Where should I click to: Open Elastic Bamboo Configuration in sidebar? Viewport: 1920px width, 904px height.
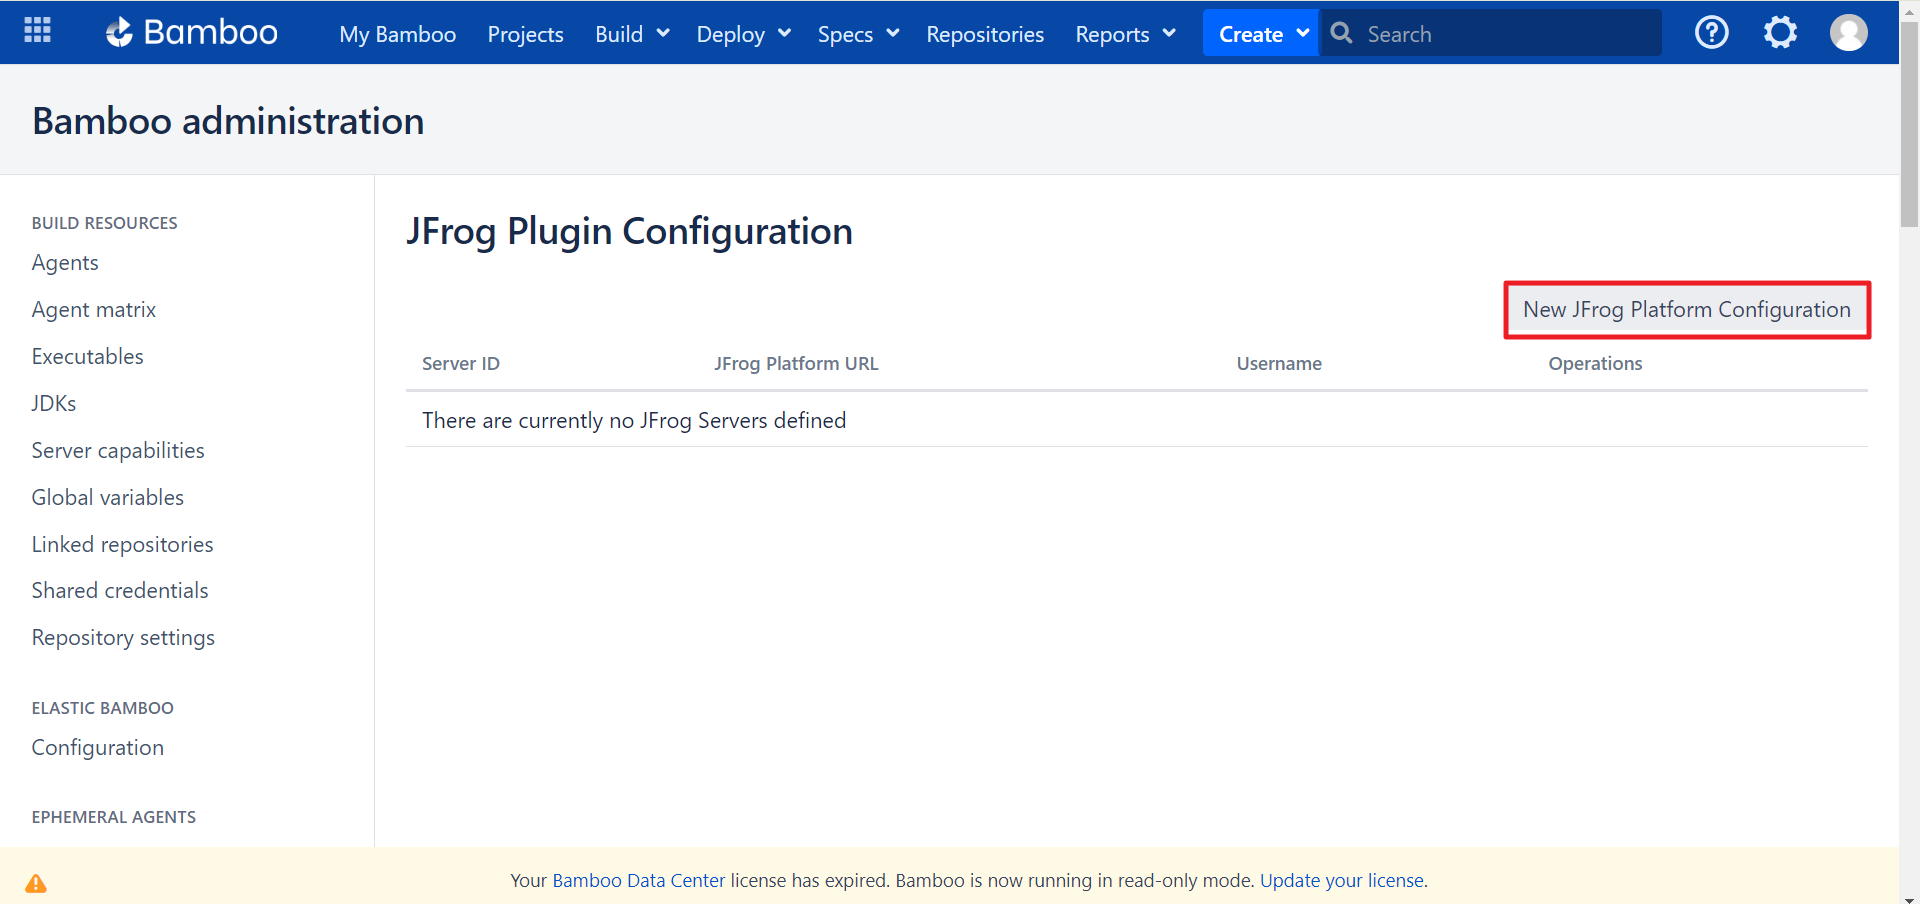point(97,747)
